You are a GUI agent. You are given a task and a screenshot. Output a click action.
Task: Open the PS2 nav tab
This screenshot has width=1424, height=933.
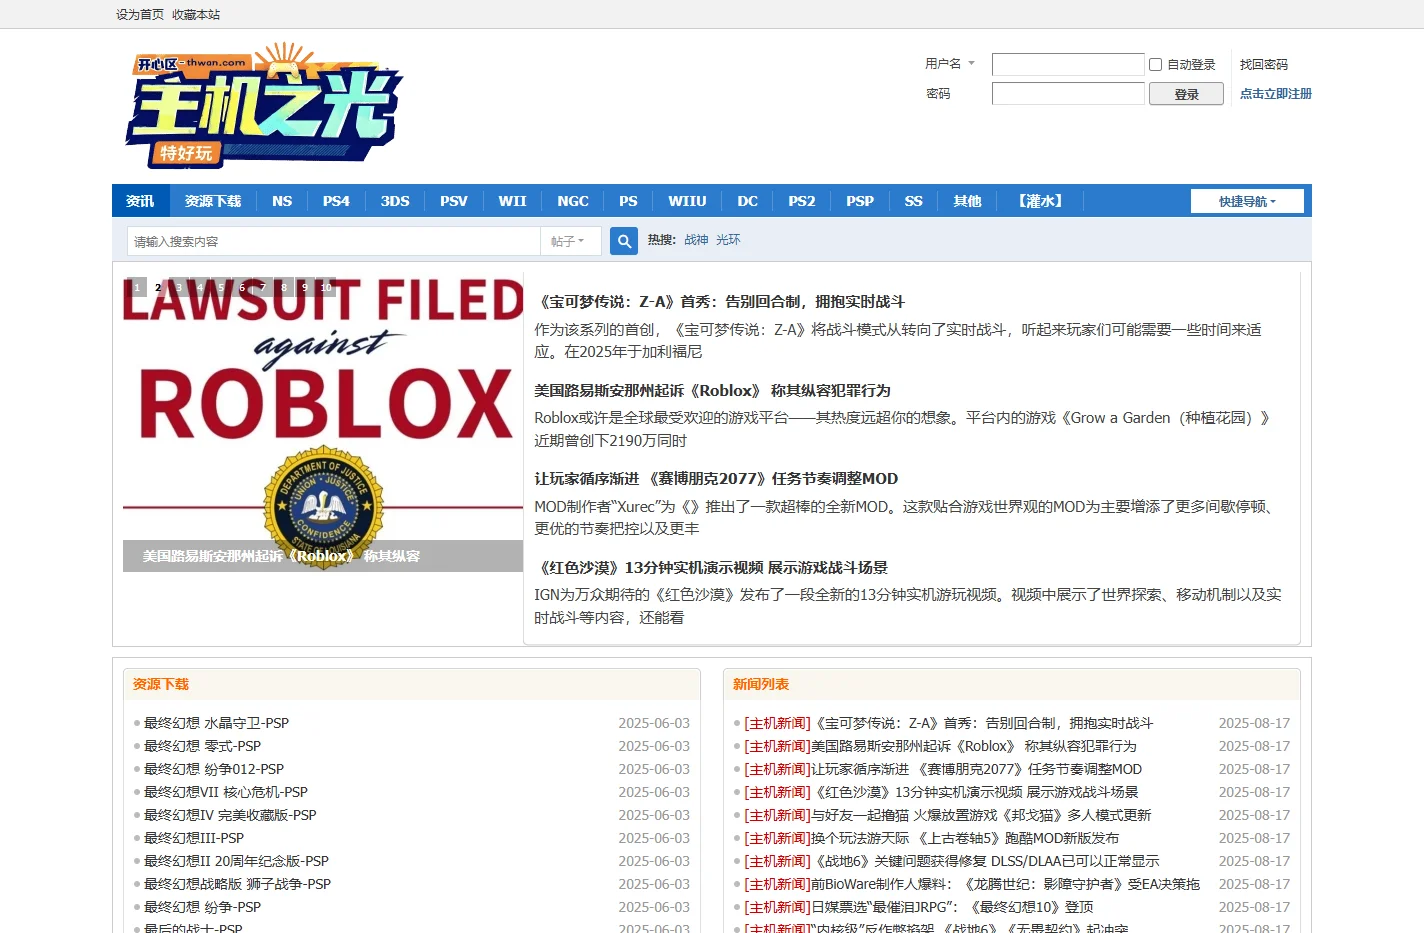click(802, 201)
